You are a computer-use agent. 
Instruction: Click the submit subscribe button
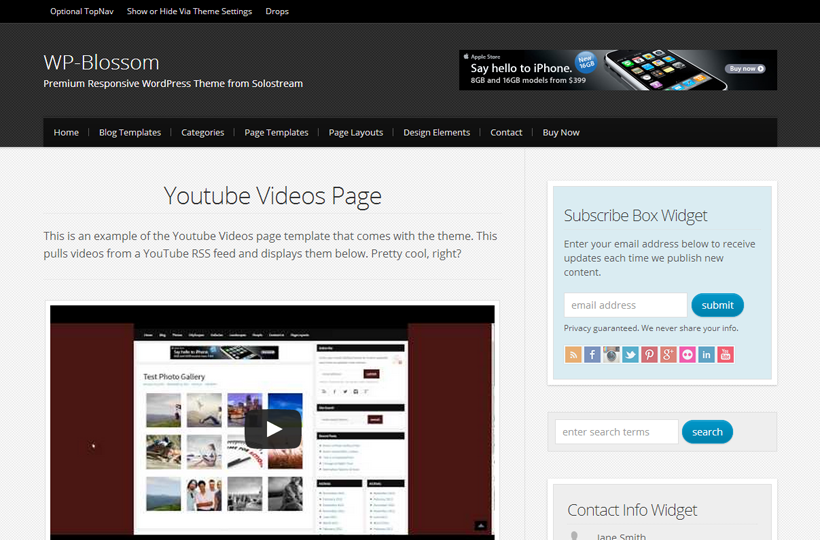[718, 305]
